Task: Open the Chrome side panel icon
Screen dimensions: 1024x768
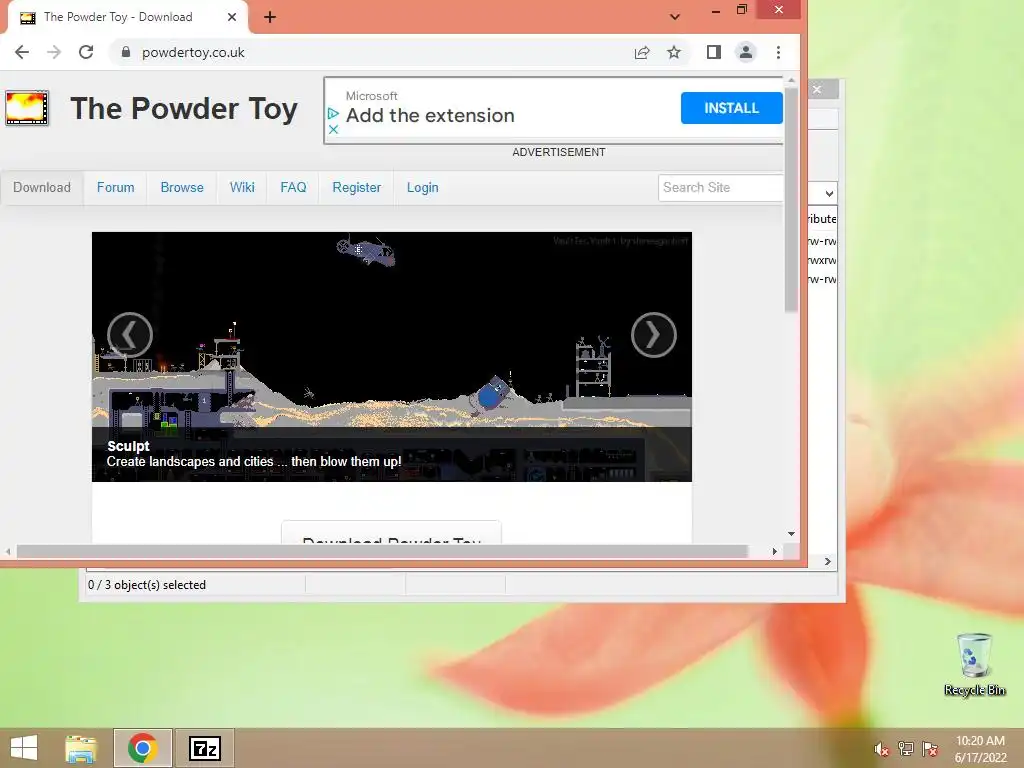Action: (x=714, y=52)
